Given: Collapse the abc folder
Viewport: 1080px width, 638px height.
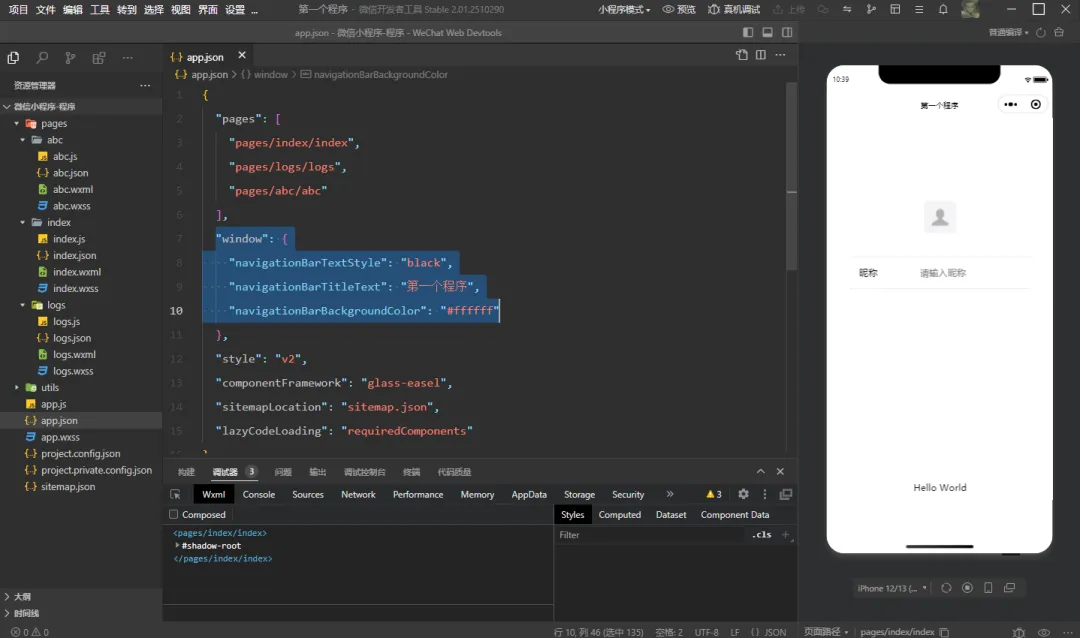Looking at the screenshot, I should 23,140.
